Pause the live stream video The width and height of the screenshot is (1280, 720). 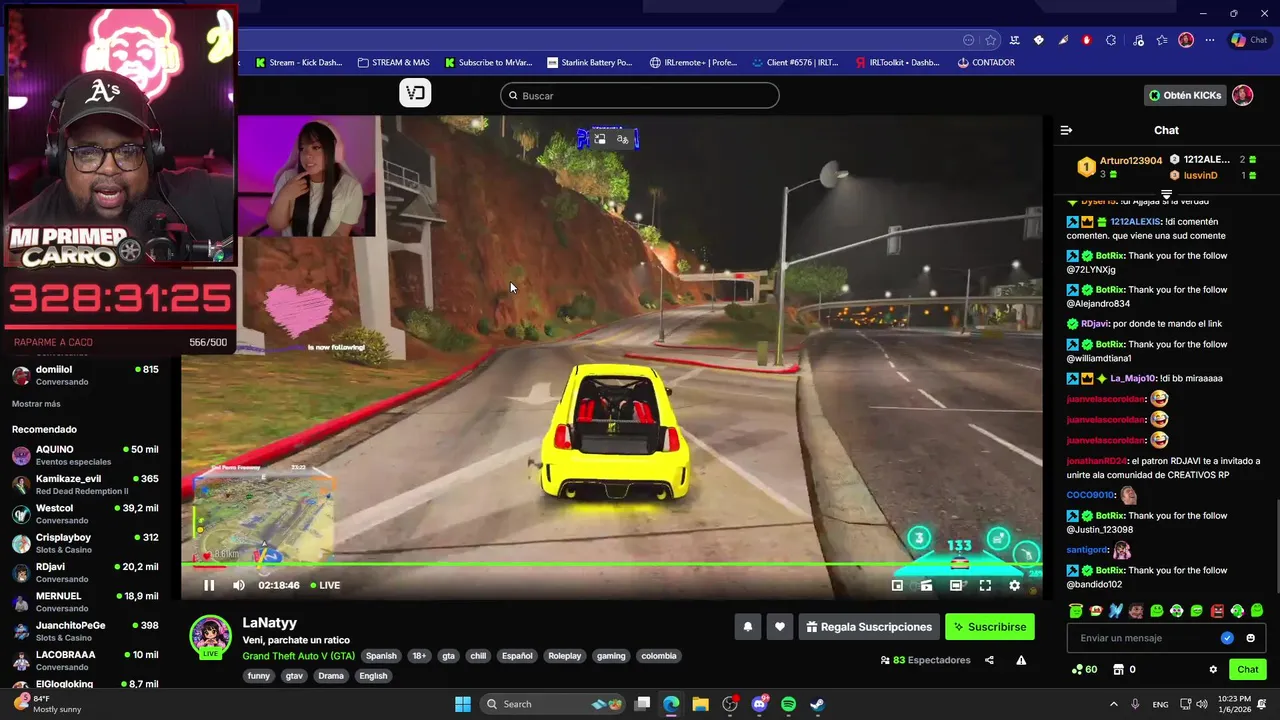(x=209, y=585)
